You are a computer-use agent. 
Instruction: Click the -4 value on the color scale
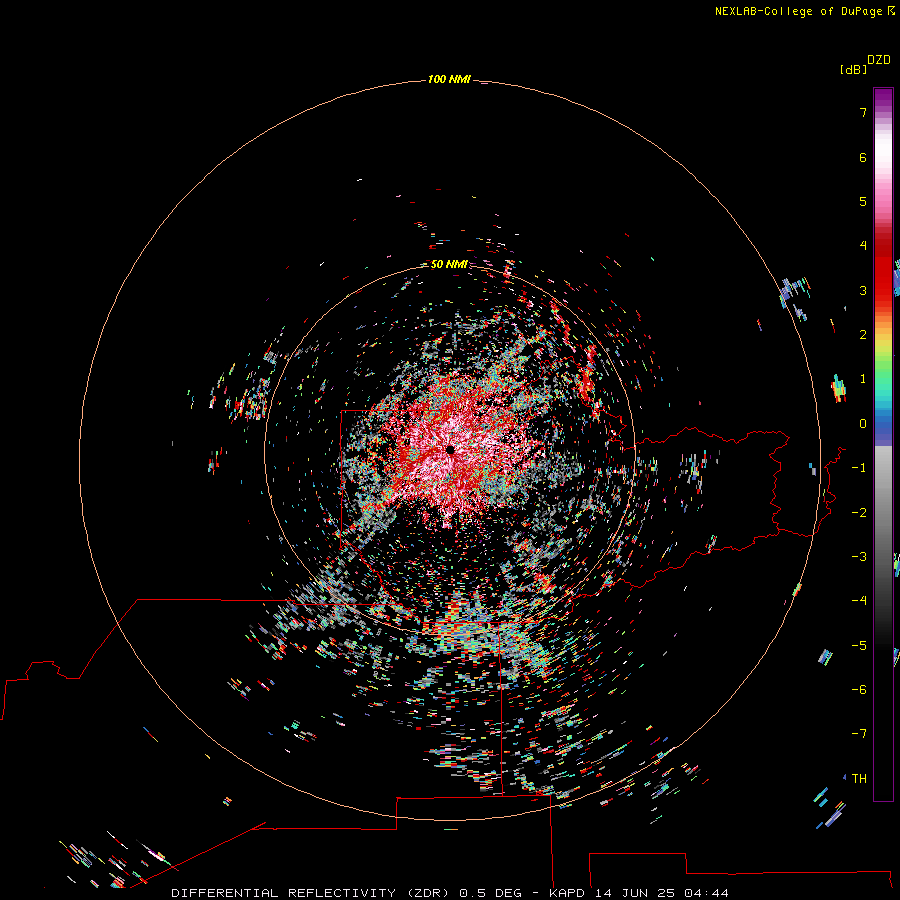coord(859,601)
